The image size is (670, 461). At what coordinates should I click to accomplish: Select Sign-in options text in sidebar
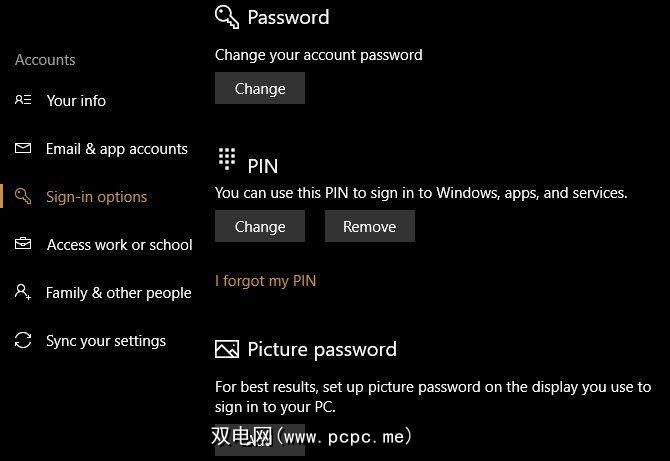[x=96, y=197]
